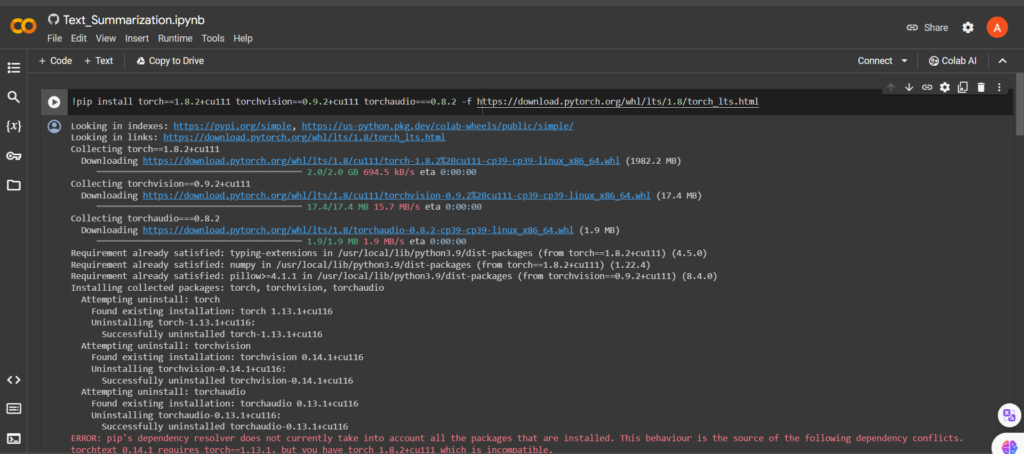Copy link to cell icon
Viewport: 1024px width, 454px height.
tap(927, 87)
